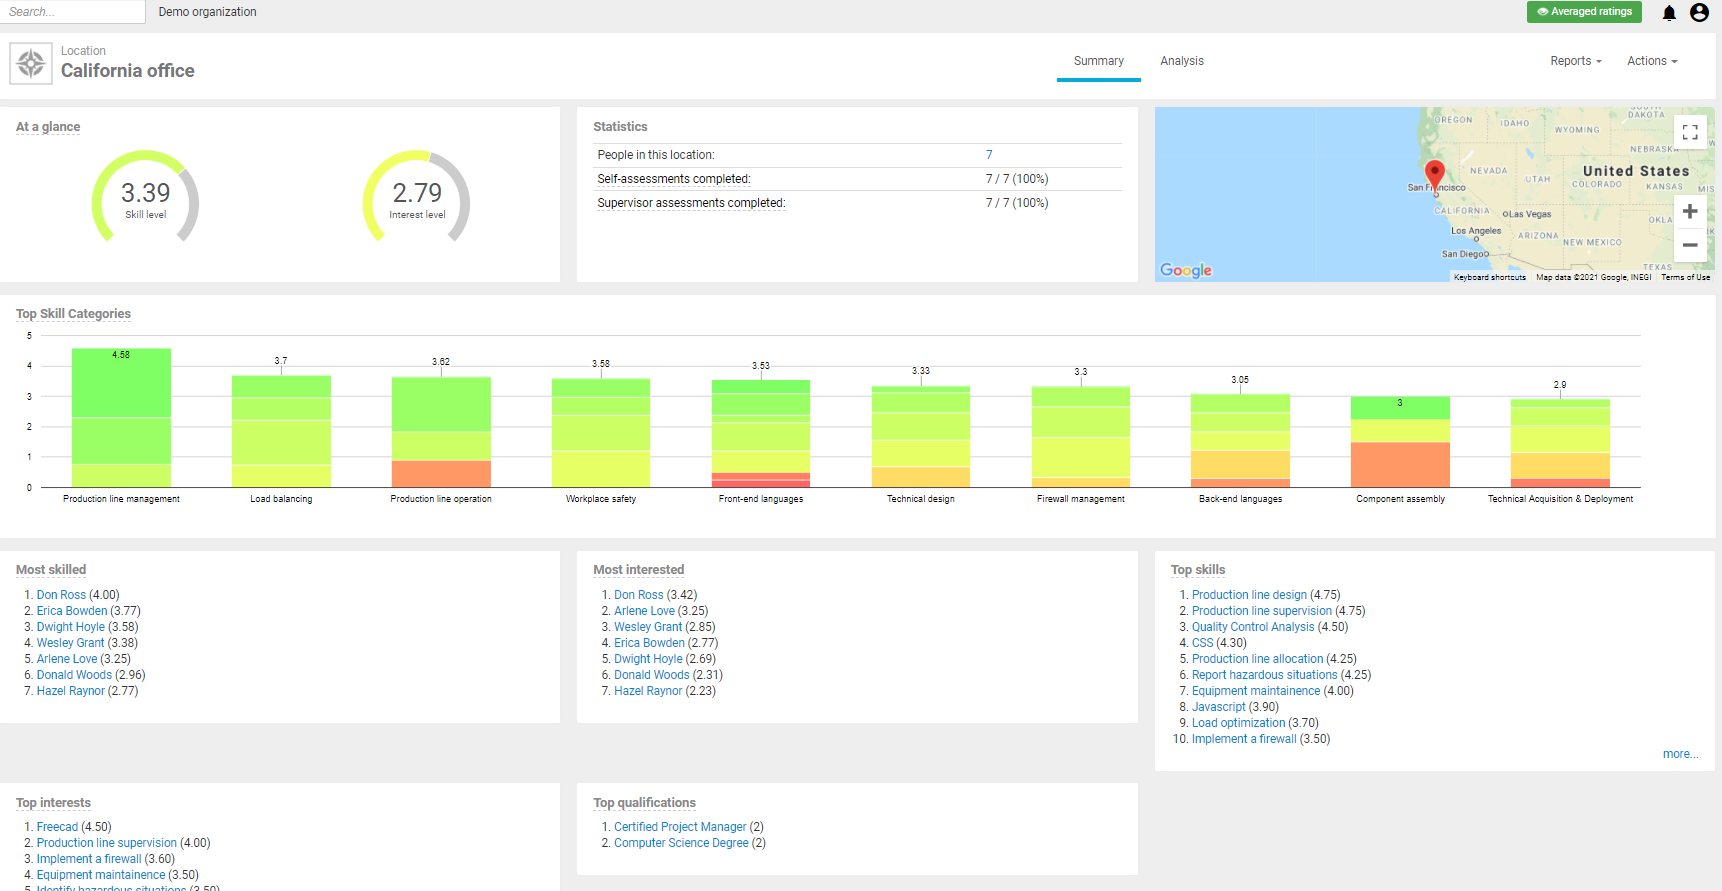This screenshot has height=891, width=1722.
Task: Toggle the Averaged ratings button
Action: pos(1584,12)
